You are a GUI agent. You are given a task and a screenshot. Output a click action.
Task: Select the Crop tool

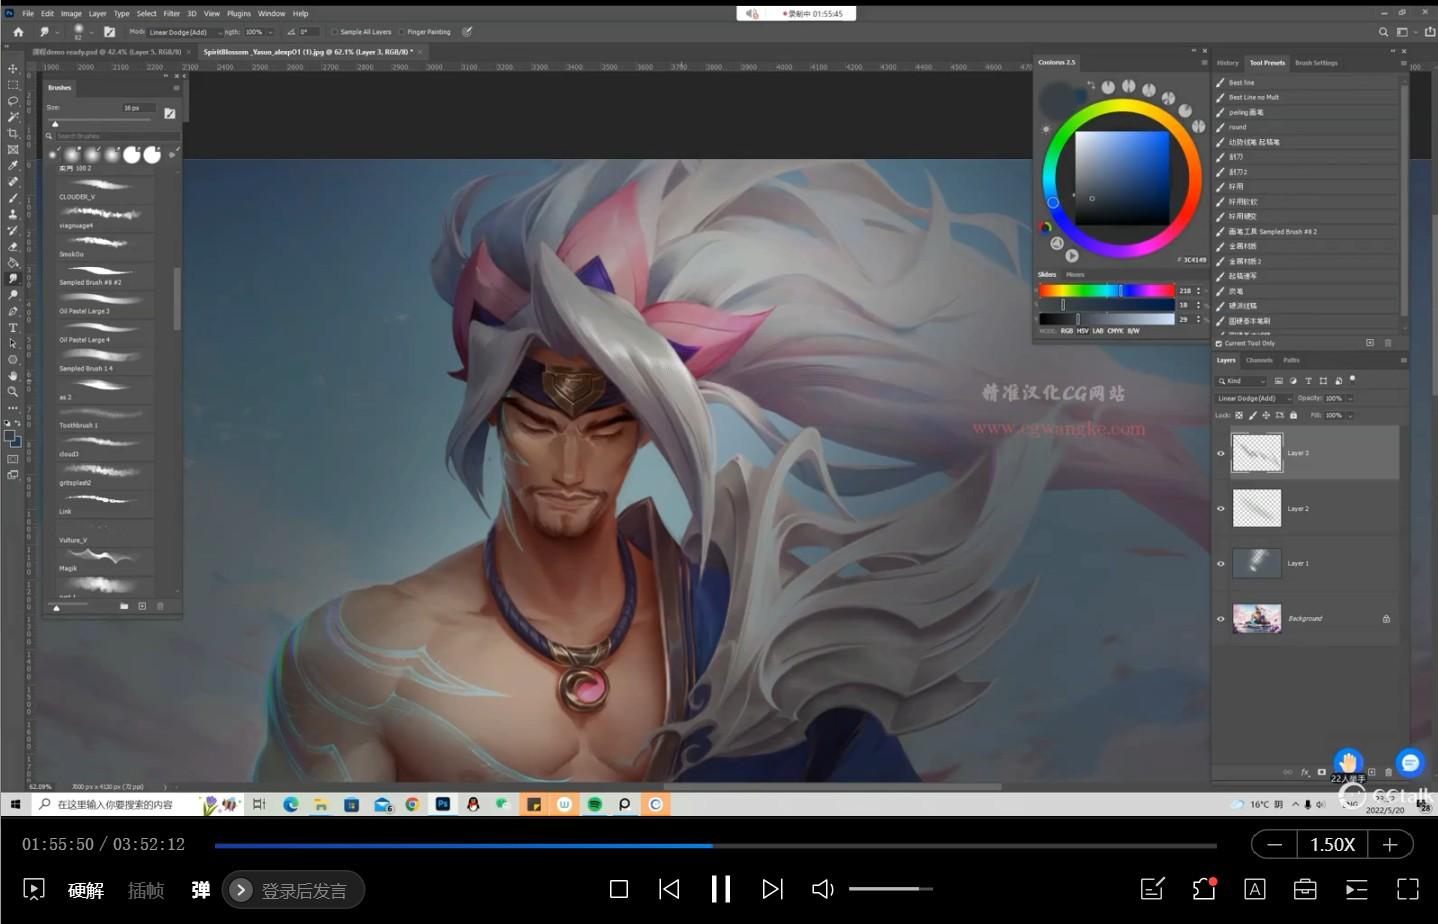pyautogui.click(x=13, y=133)
